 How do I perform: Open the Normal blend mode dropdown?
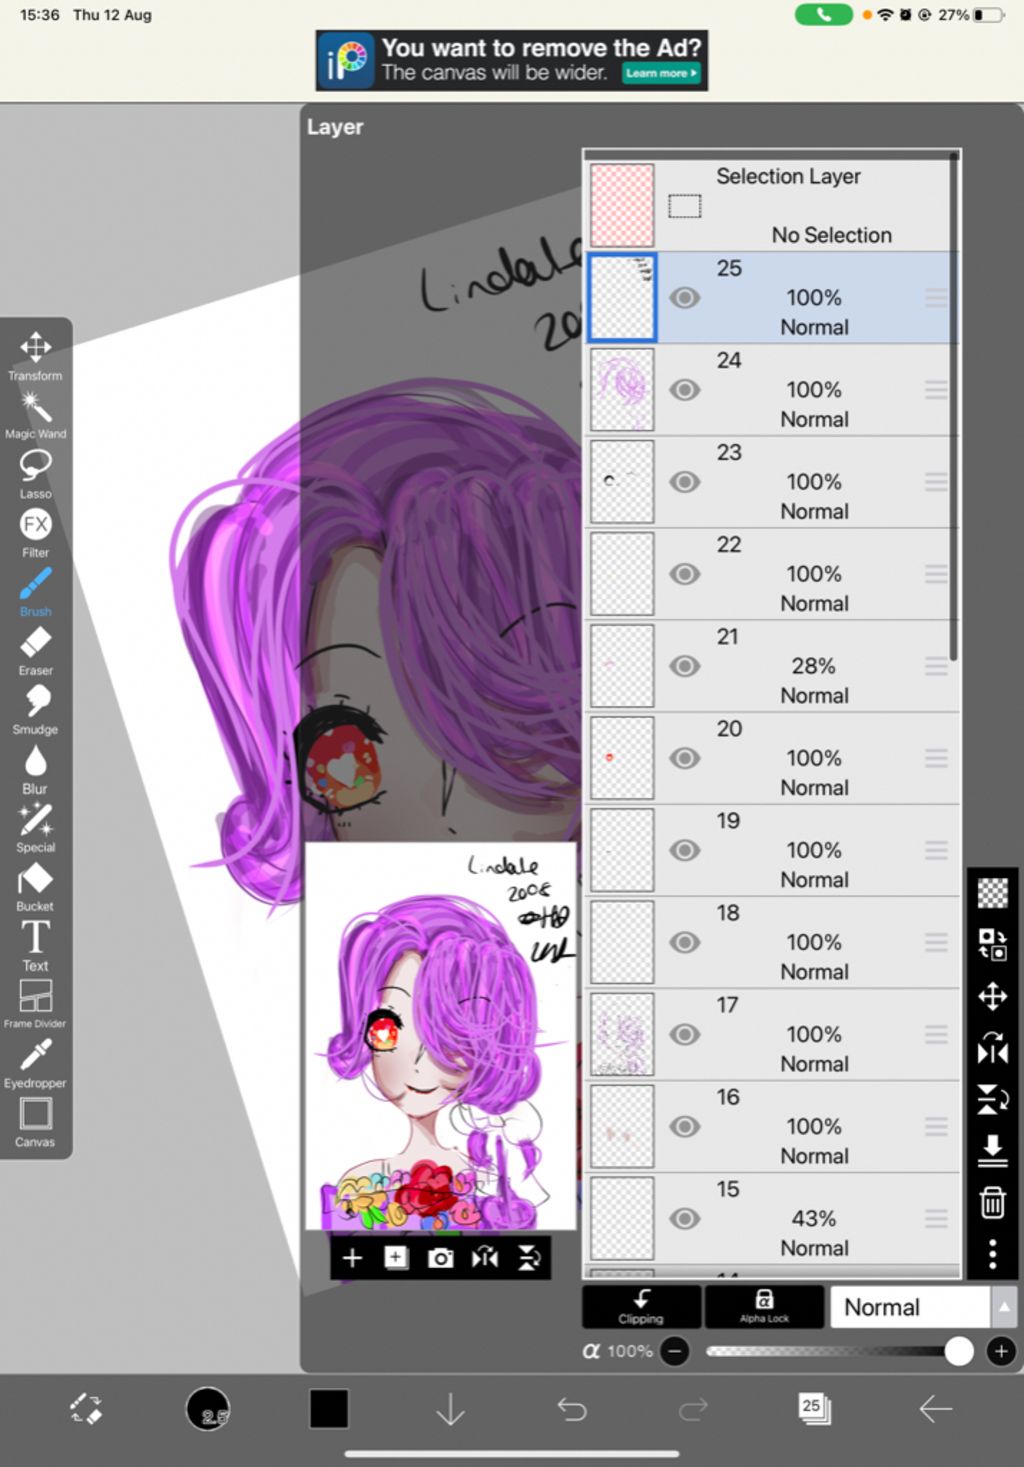910,1307
